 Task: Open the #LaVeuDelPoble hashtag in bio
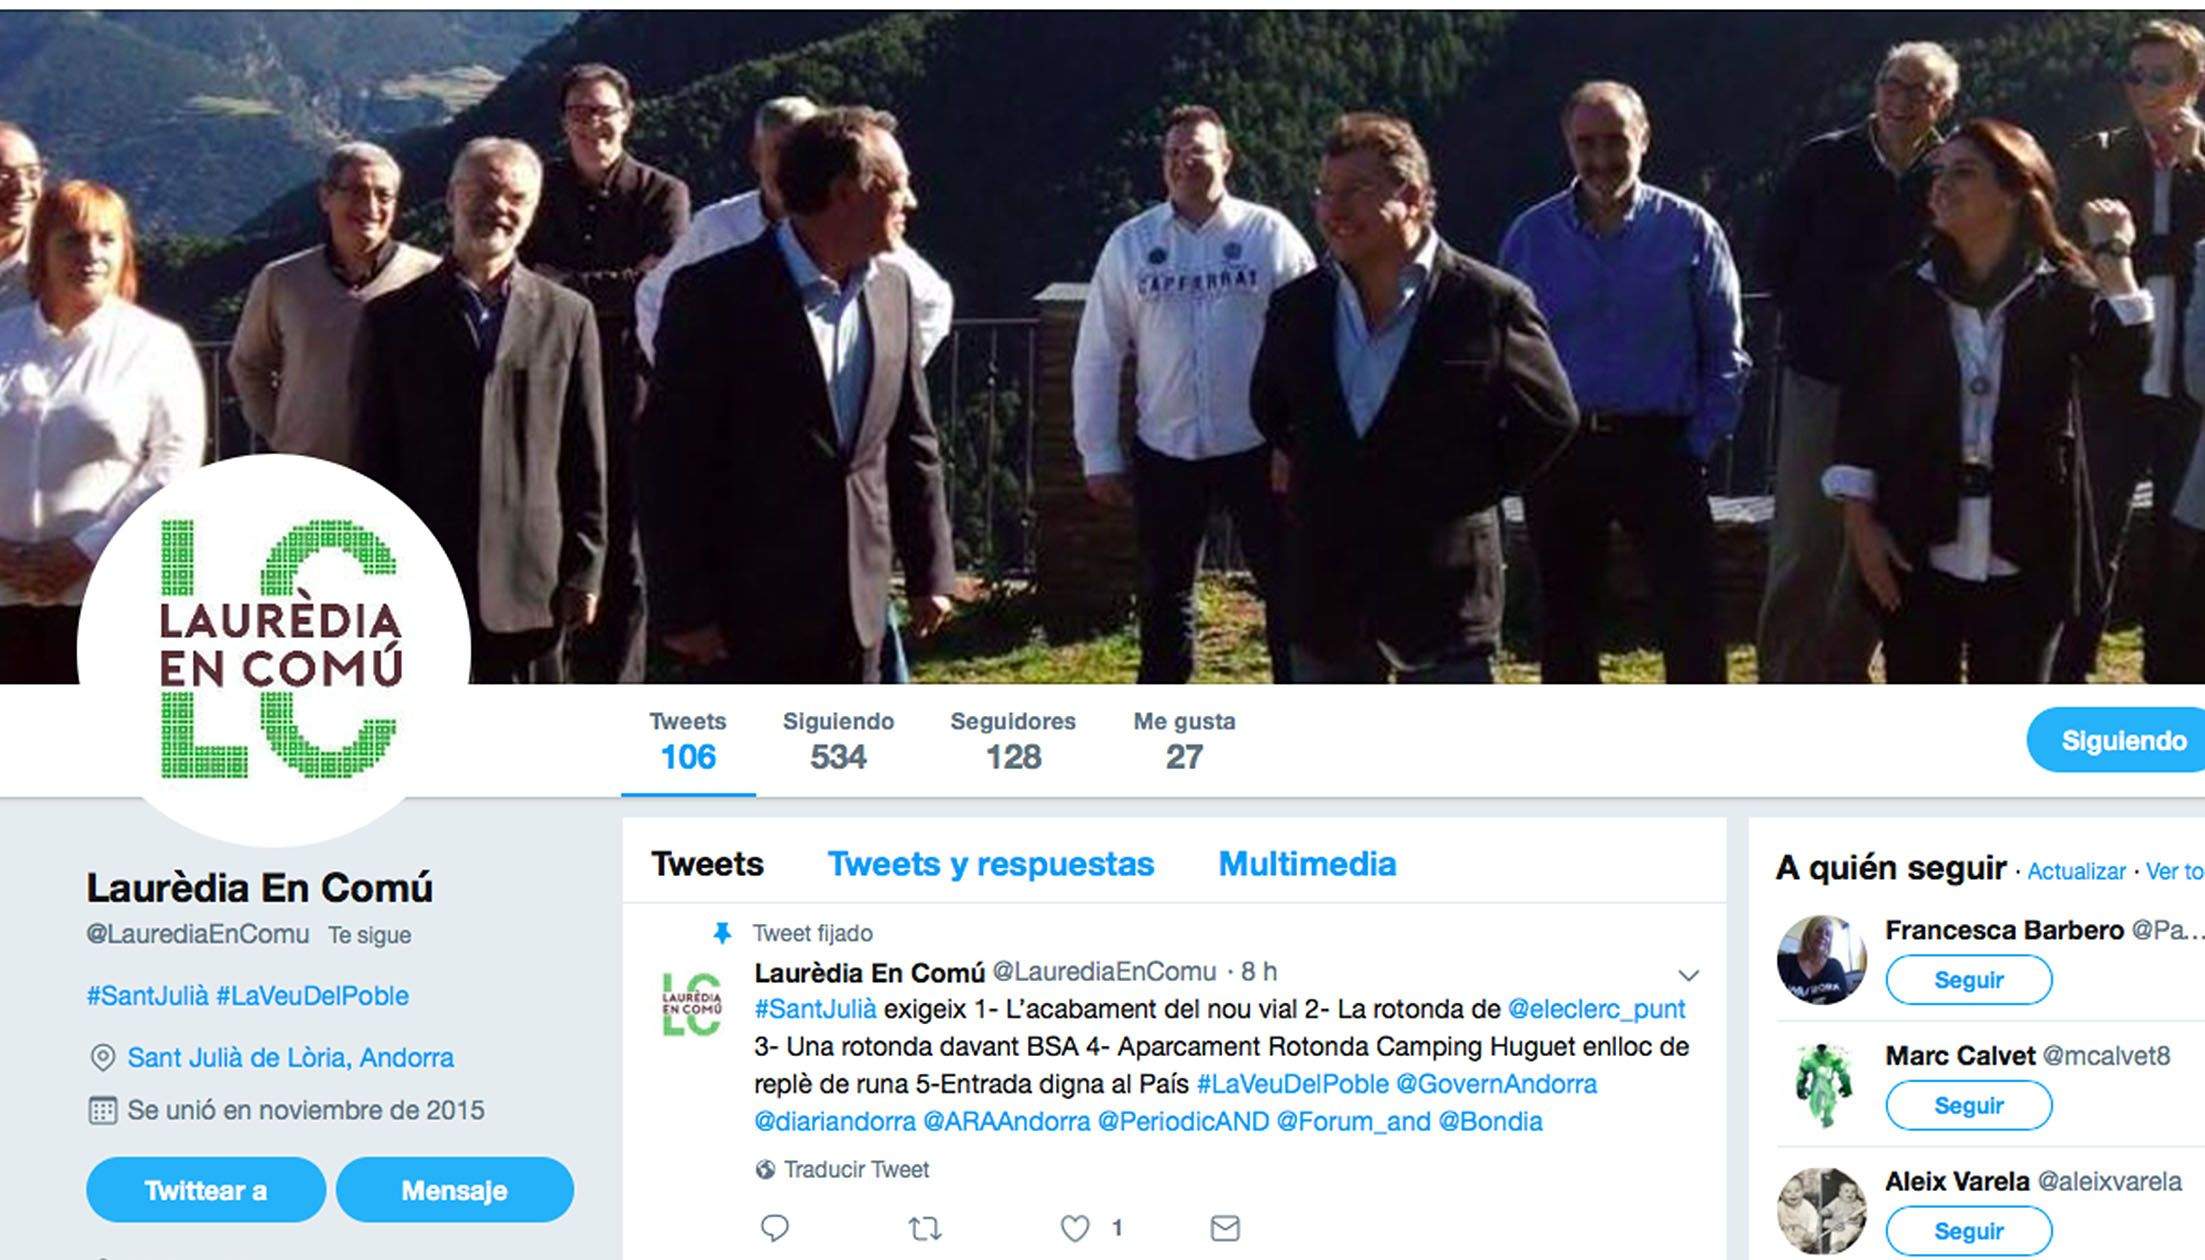(313, 996)
